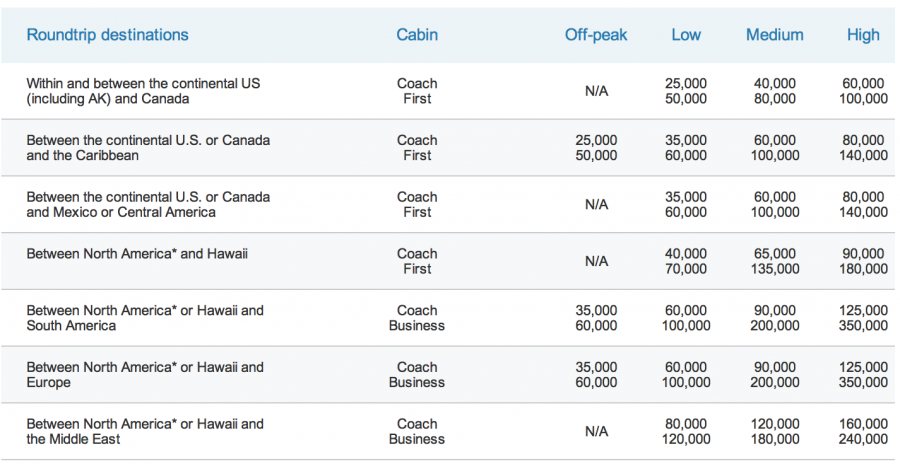
Task: Click the 160,000 high value for Middle East
Action: [x=864, y=425]
